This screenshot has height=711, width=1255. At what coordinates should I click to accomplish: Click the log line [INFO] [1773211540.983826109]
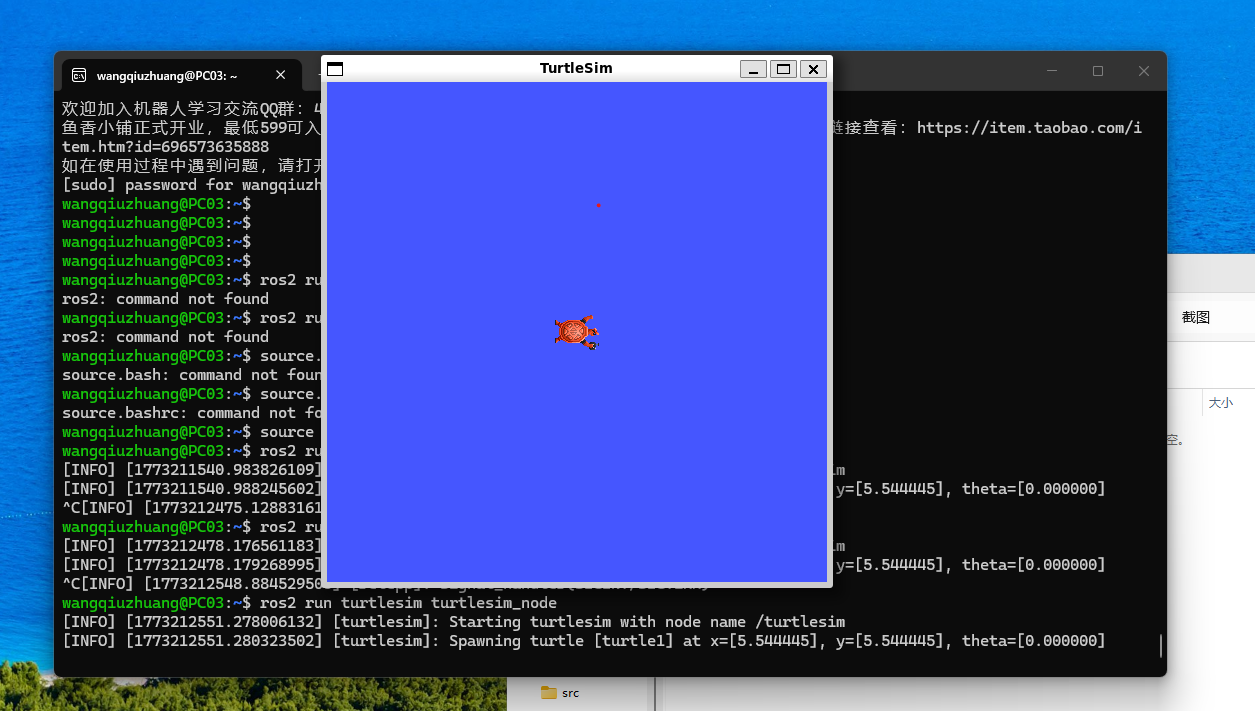tap(191, 470)
